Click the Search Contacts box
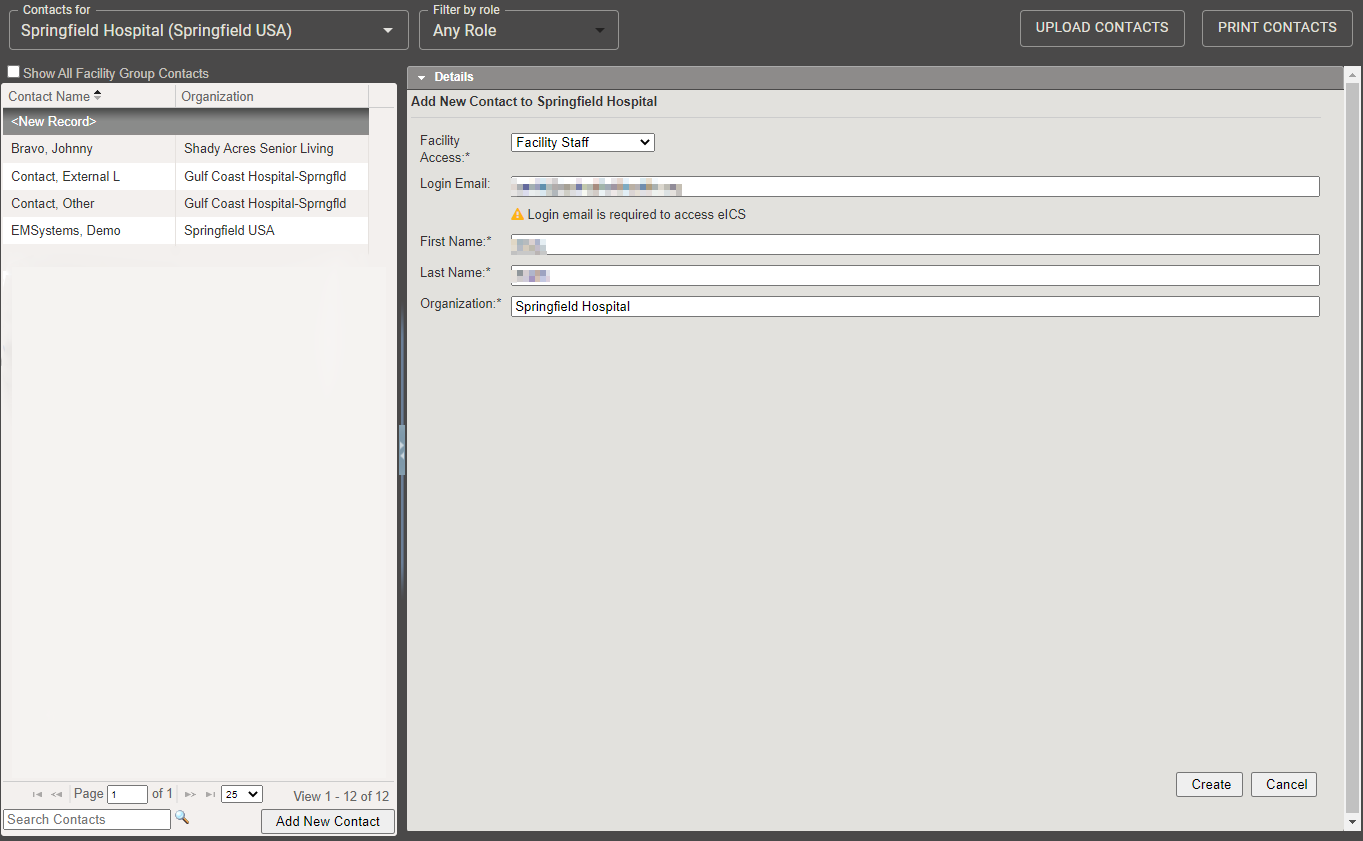The width and height of the screenshot is (1363, 841). point(88,819)
